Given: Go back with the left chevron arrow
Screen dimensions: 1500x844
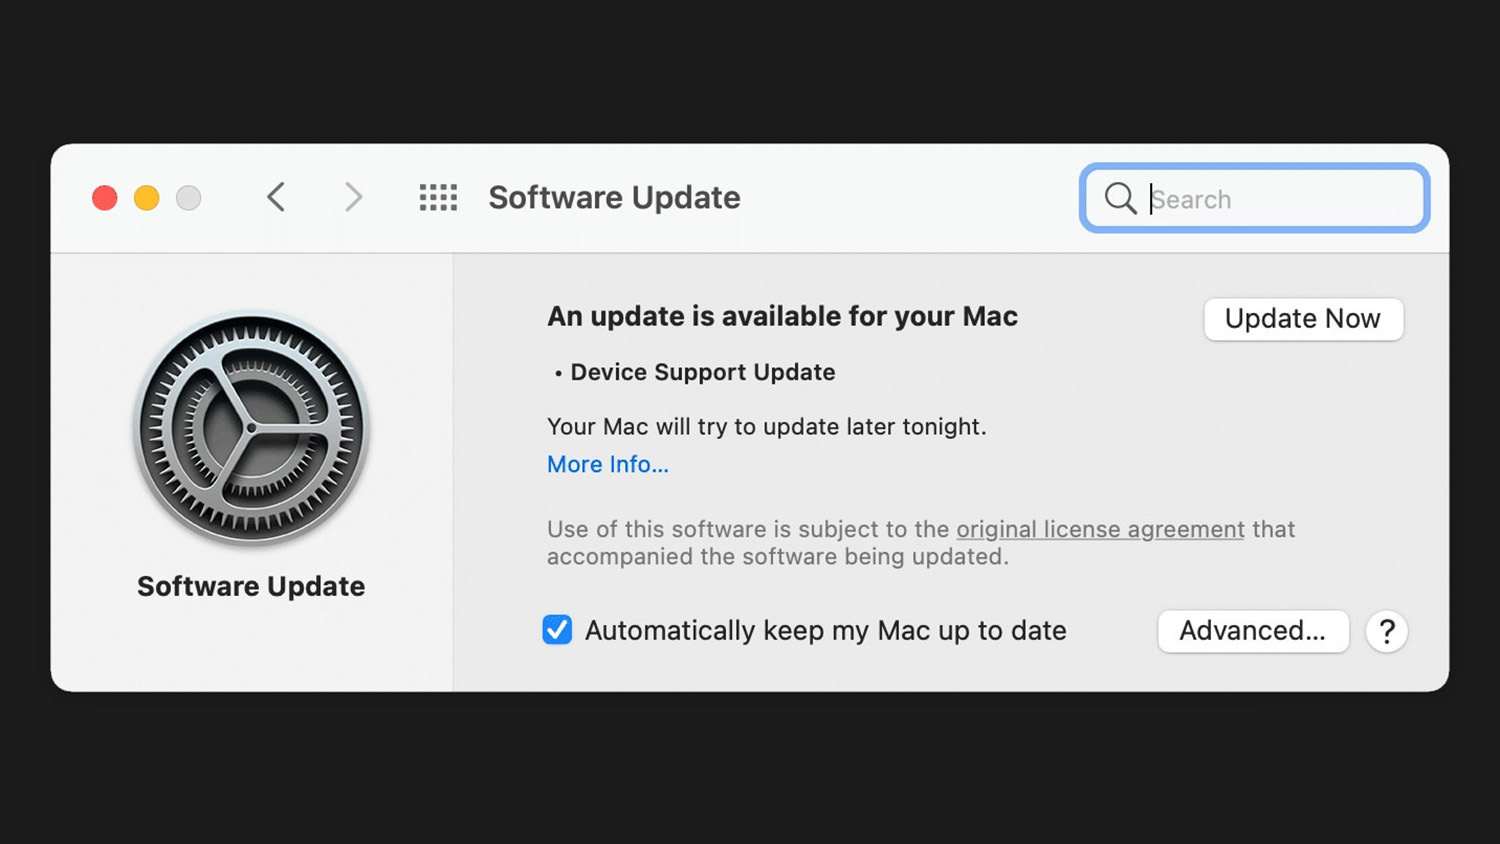Looking at the screenshot, I should (277, 197).
